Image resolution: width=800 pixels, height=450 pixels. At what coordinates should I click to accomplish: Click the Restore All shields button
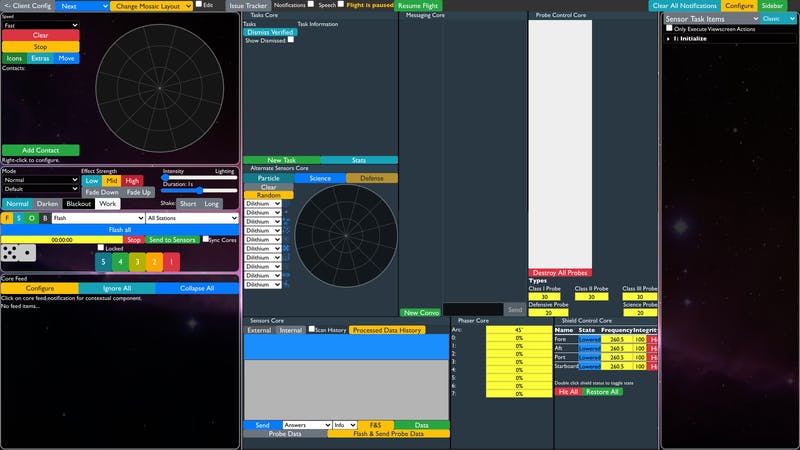tap(602, 392)
